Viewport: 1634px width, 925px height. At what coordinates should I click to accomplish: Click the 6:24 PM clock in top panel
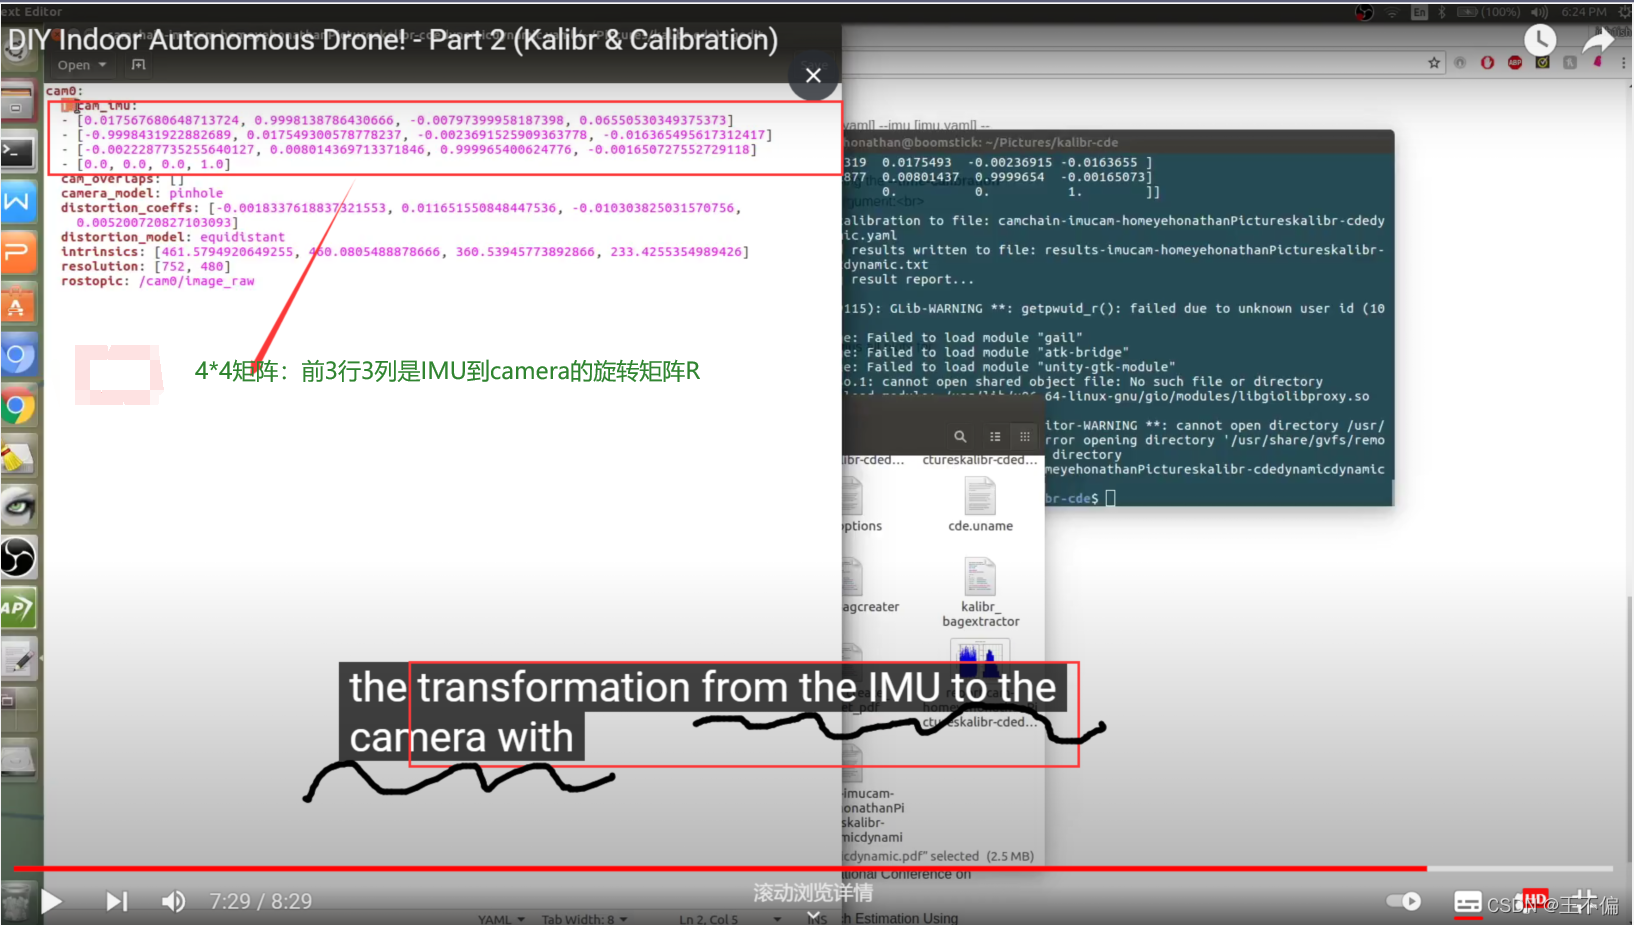tap(1584, 12)
